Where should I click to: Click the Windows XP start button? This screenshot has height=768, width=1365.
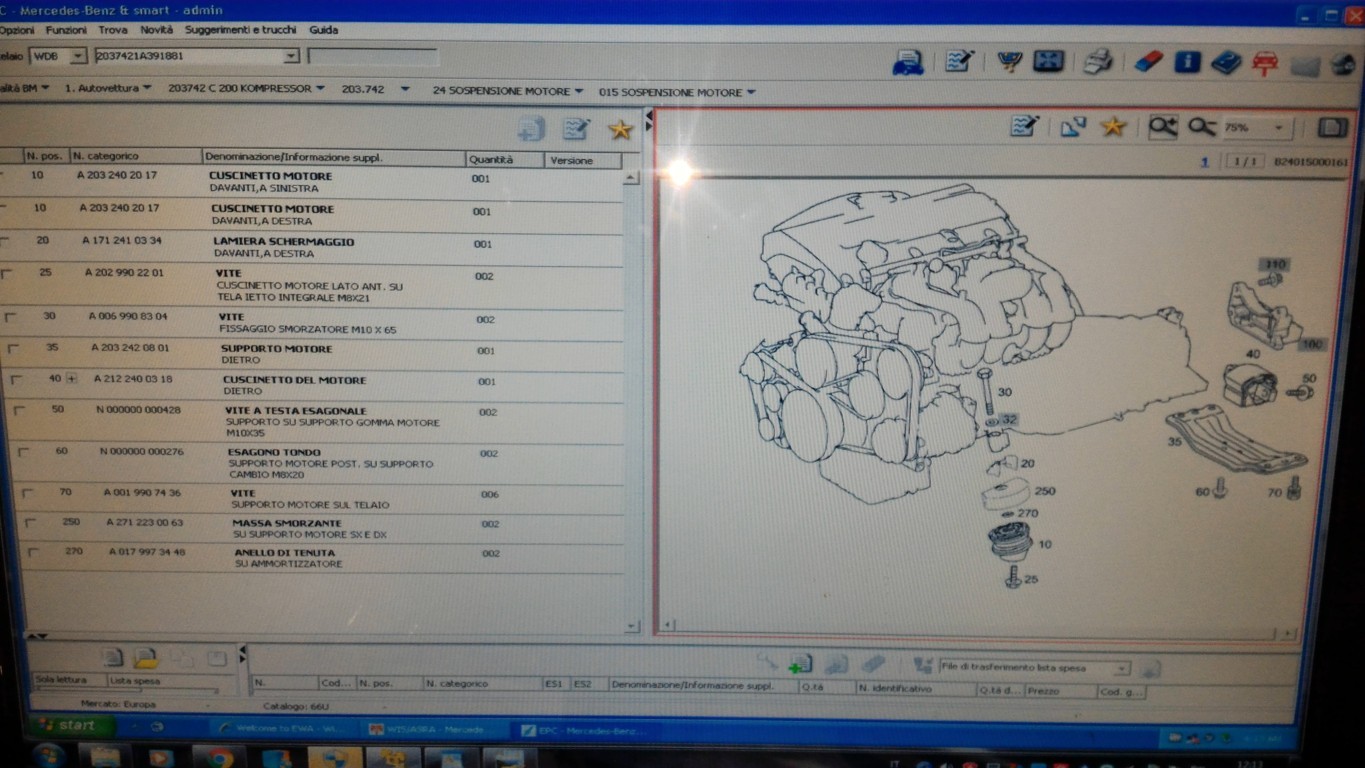pyautogui.click(x=65, y=725)
